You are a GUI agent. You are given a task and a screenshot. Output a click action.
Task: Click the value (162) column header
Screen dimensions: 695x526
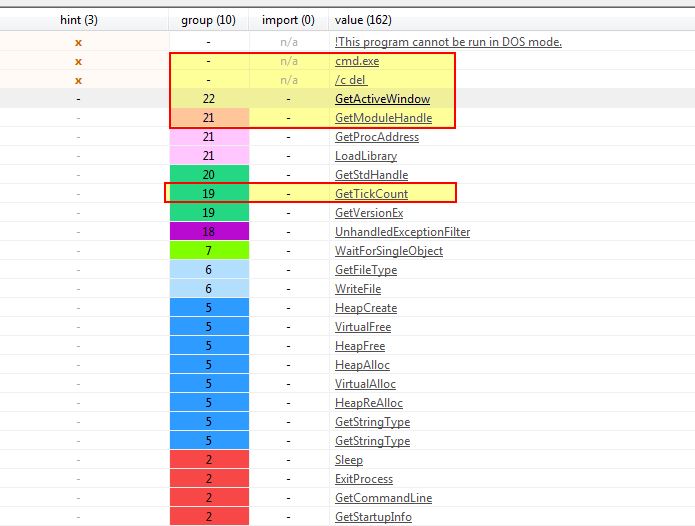tap(363, 20)
